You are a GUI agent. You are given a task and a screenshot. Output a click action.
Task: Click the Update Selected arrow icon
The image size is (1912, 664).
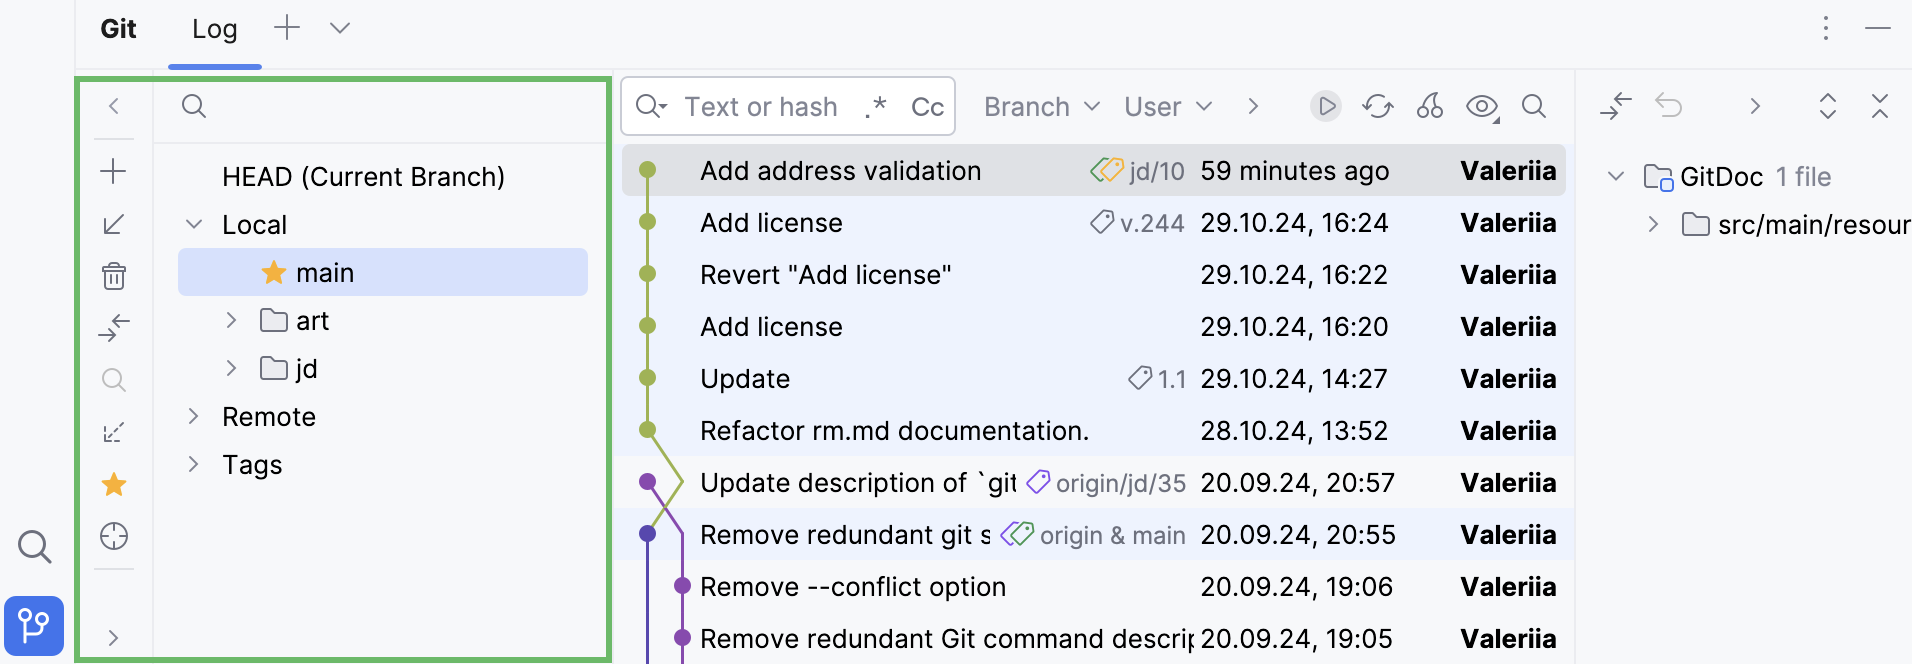tap(114, 224)
